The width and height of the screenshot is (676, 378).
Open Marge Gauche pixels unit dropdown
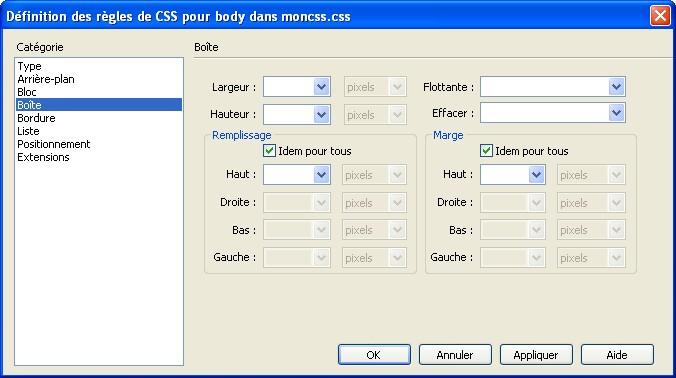[x=617, y=258]
